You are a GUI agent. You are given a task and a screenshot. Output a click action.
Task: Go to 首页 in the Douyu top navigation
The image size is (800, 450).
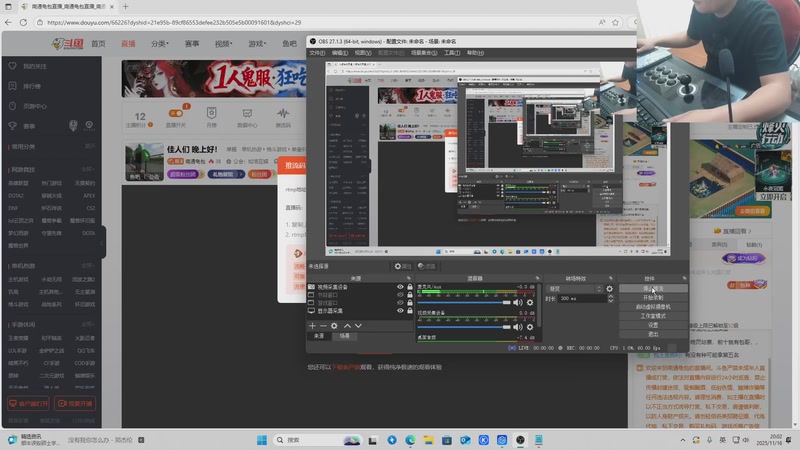tap(98, 44)
